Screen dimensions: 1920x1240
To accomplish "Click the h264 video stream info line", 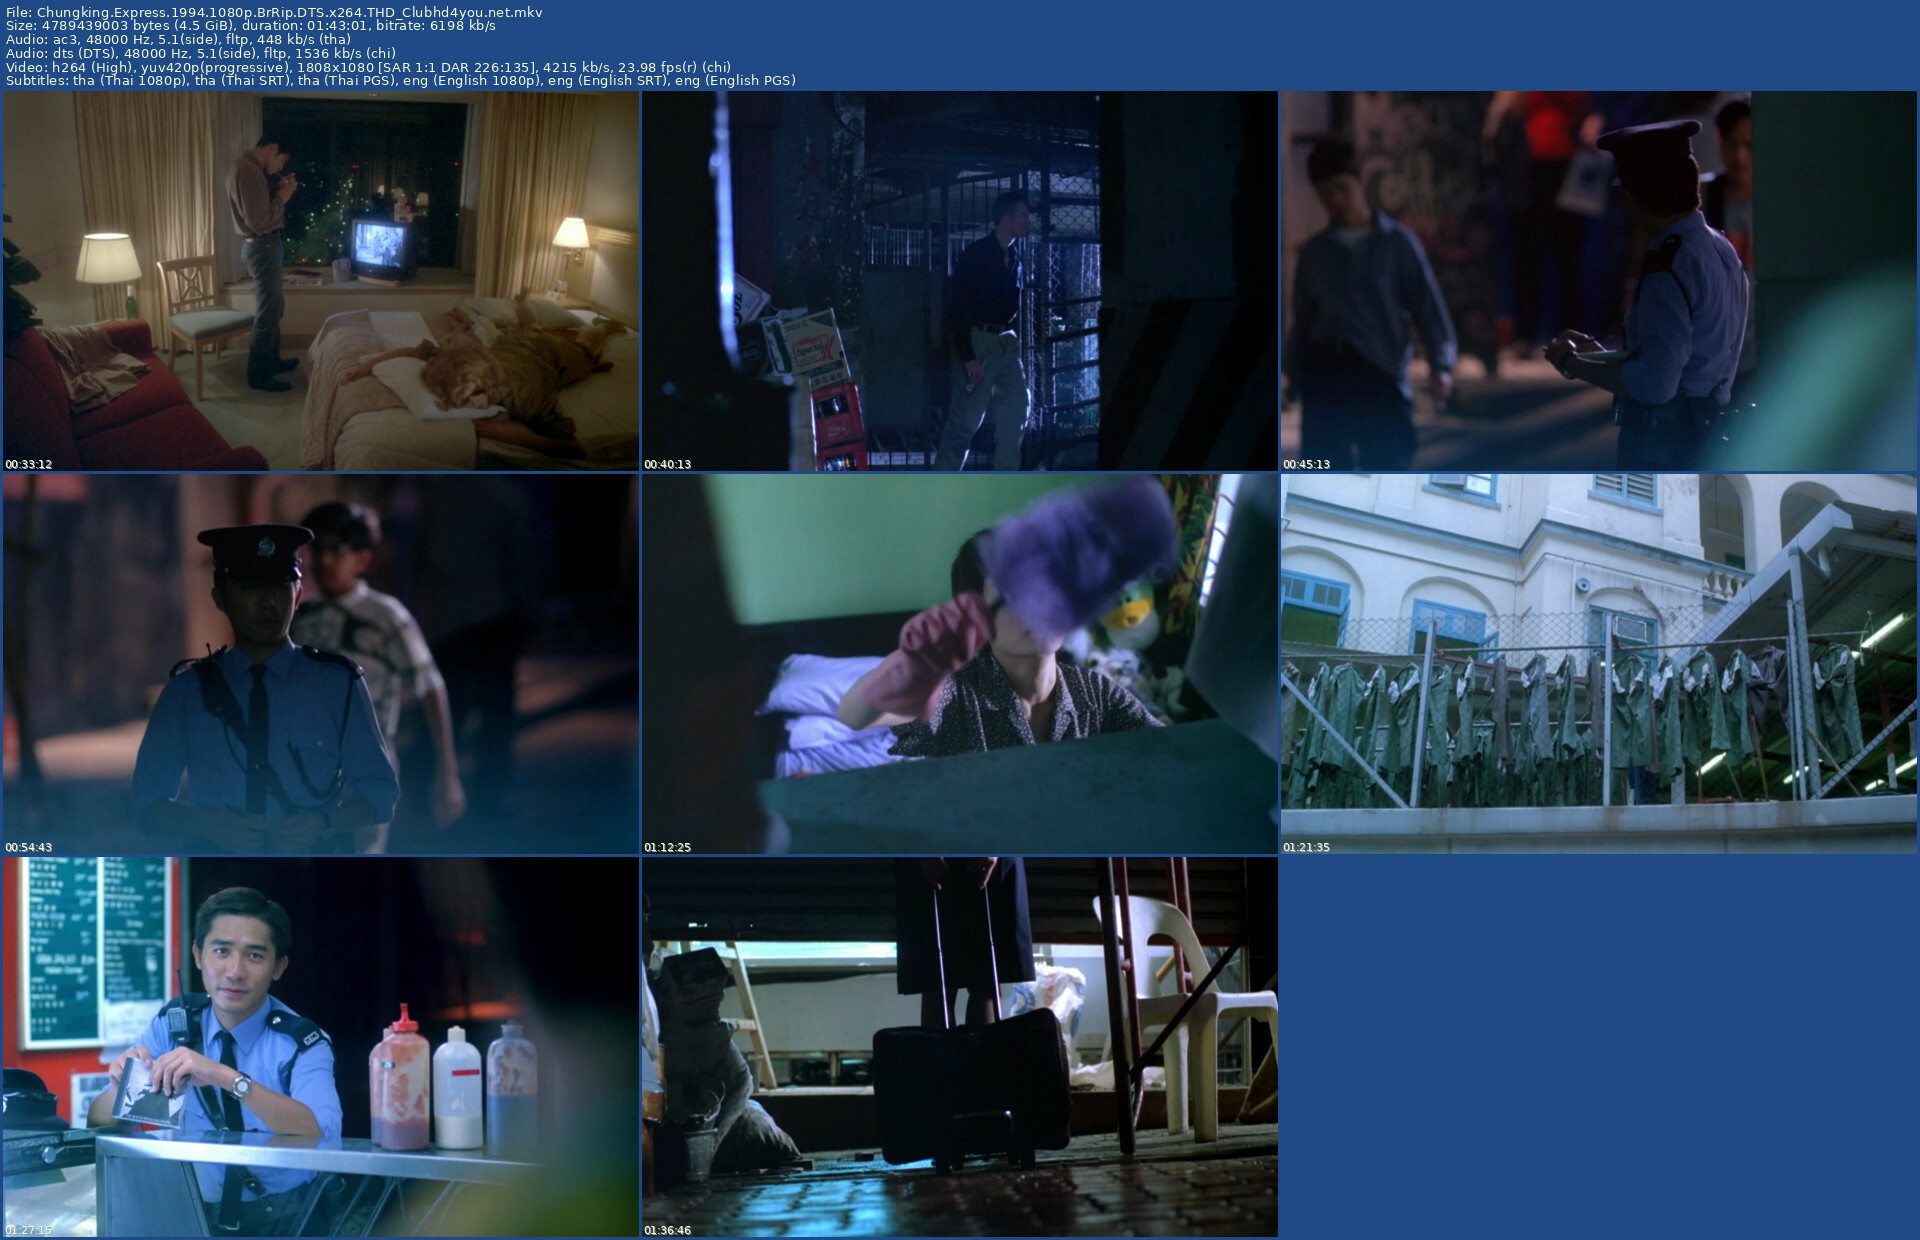I will [368, 67].
